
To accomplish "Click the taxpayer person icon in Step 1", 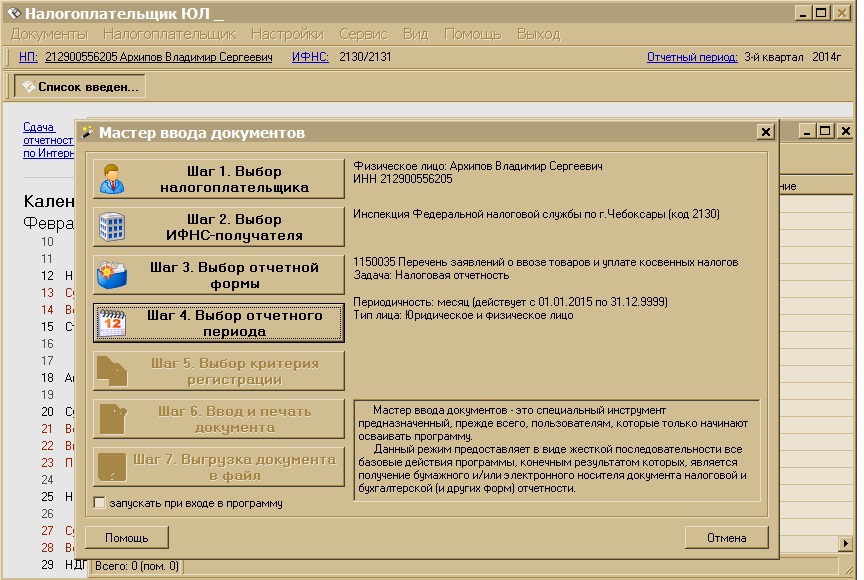I will 111,179.
